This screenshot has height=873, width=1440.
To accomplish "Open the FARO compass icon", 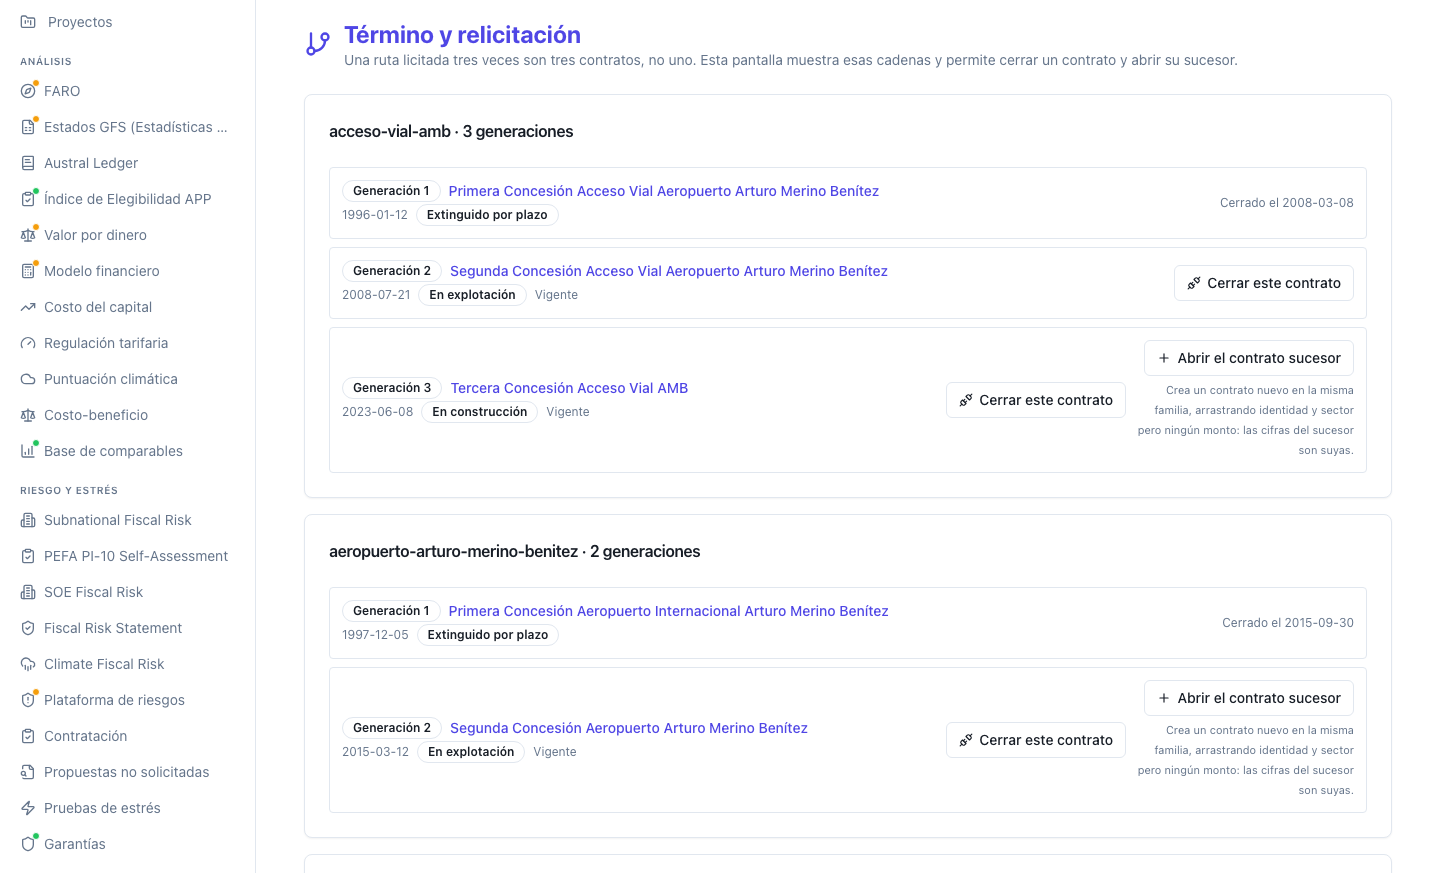I will 28,91.
